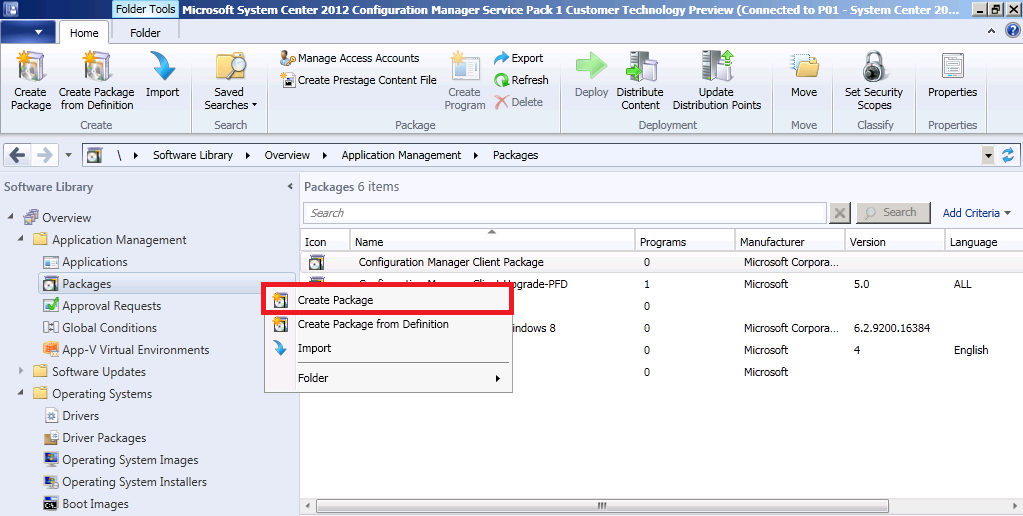Choose Import from the context menu
The height and width of the screenshot is (516, 1023).
point(388,348)
